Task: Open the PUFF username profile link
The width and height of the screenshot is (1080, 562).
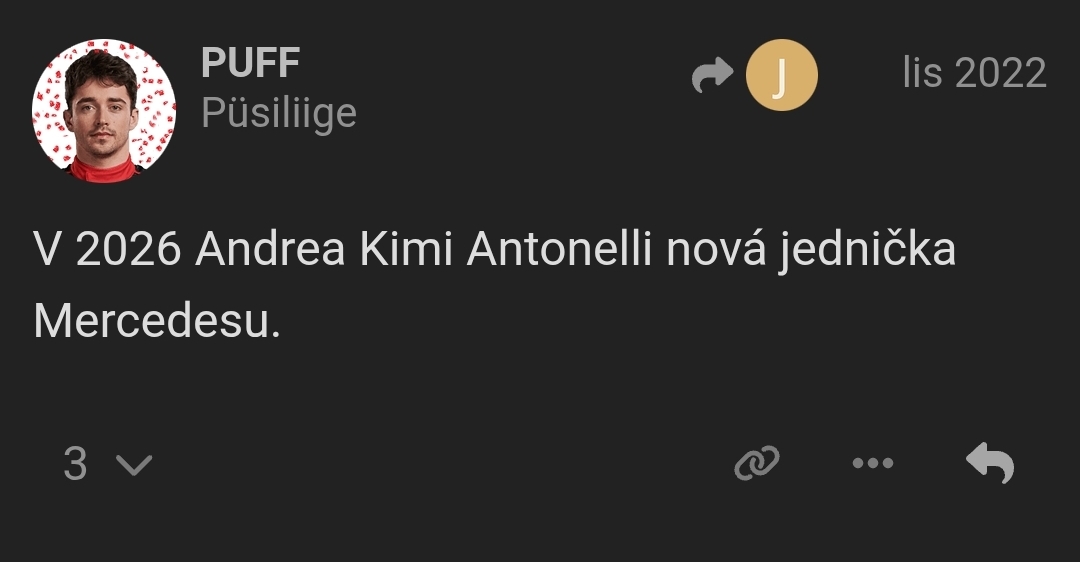Action: pyautogui.click(x=250, y=64)
